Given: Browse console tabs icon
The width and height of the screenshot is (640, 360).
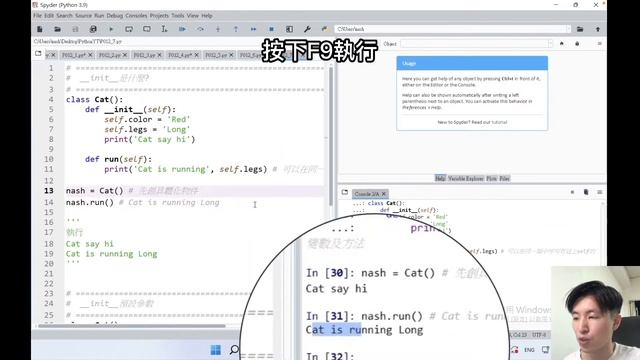Looking at the screenshot, I should tap(345, 192).
